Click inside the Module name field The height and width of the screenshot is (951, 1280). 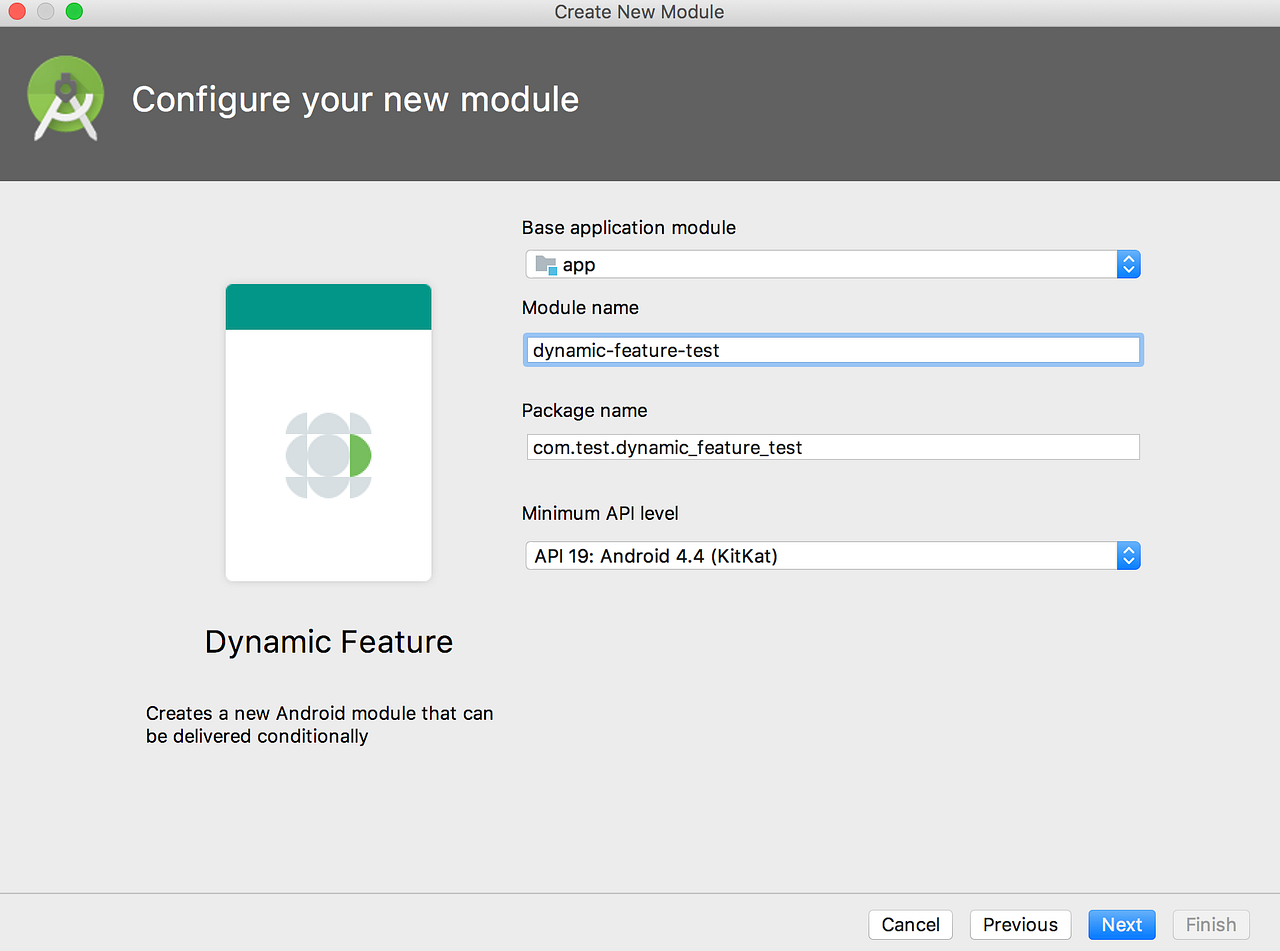click(x=833, y=349)
